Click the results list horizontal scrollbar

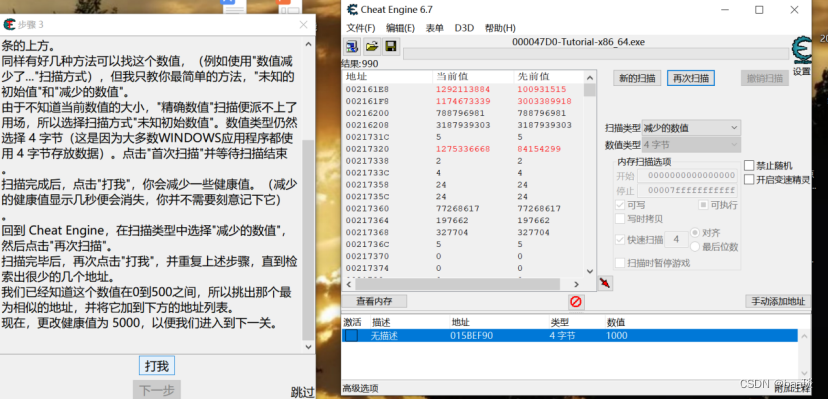coord(463,284)
